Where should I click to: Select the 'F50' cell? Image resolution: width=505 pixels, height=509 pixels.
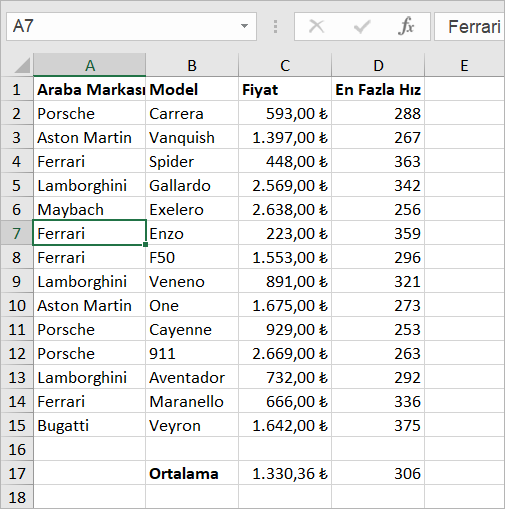pyautogui.click(x=192, y=257)
